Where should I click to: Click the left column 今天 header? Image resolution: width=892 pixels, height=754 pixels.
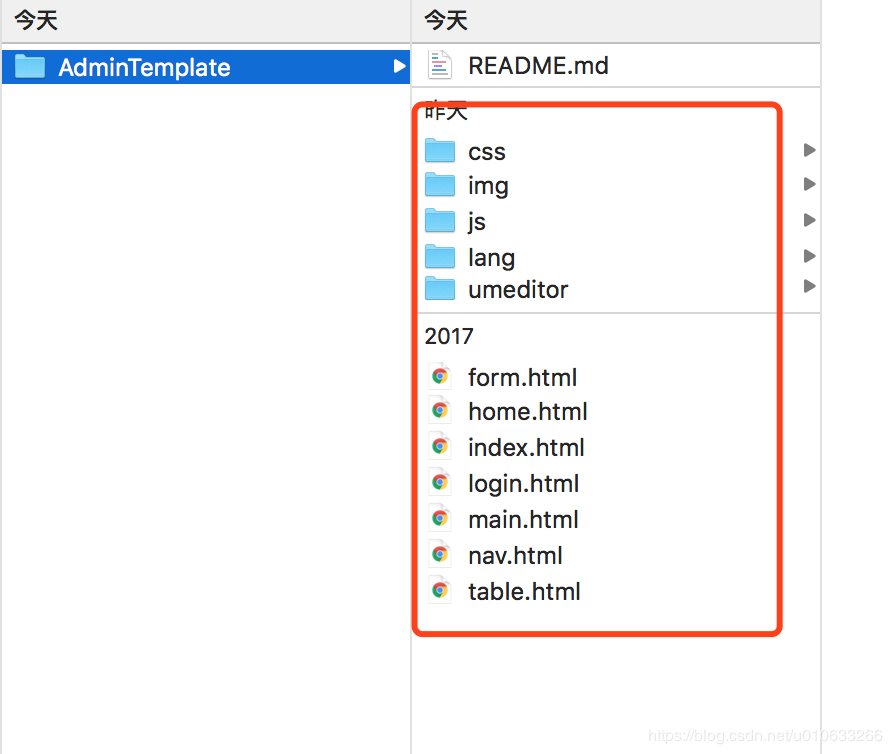[36, 20]
